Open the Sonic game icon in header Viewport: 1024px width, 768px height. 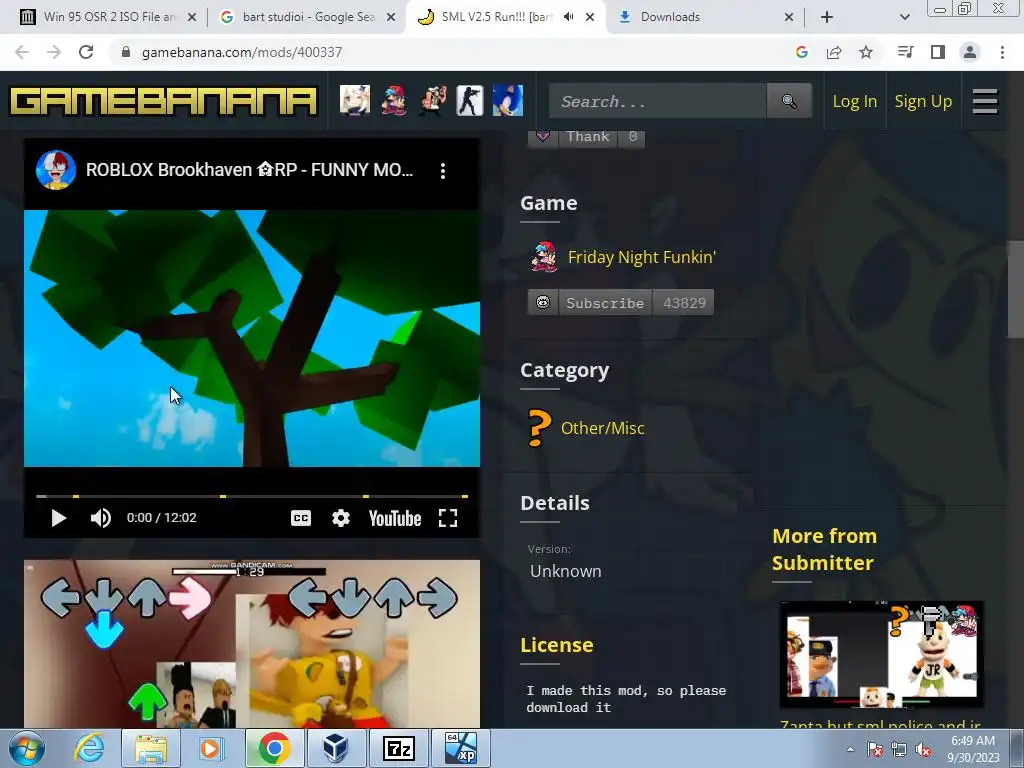click(x=507, y=101)
